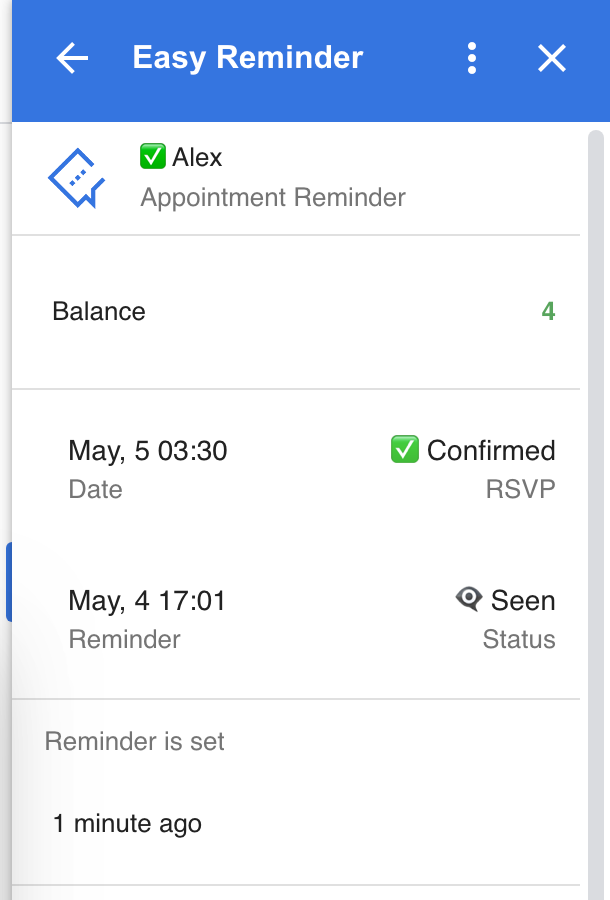The image size is (610, 900).
Task: Click the Easy Reminder ticket logo icon
Action: point(77,178)
